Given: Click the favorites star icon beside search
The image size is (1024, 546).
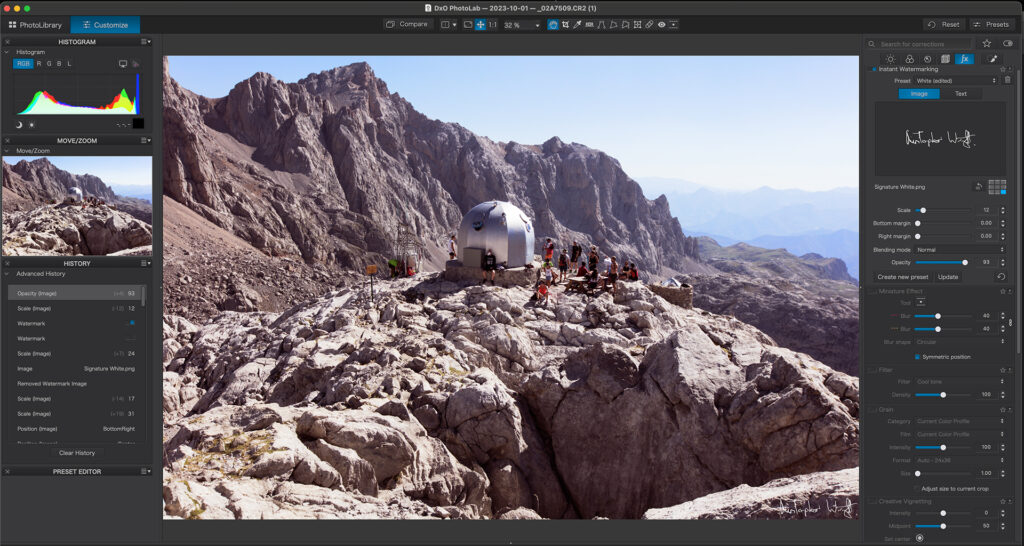Looking at the screenshot, I should click(x=987, y=44).
